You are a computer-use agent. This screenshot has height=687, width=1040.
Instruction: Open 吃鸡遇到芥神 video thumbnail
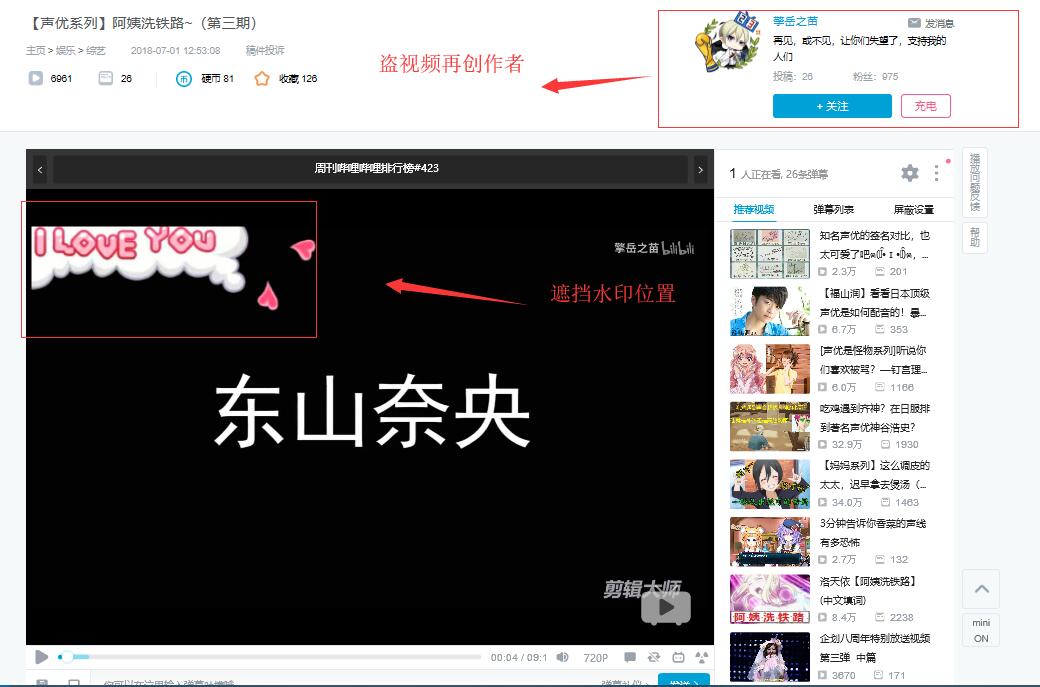[x=769, y=426]
